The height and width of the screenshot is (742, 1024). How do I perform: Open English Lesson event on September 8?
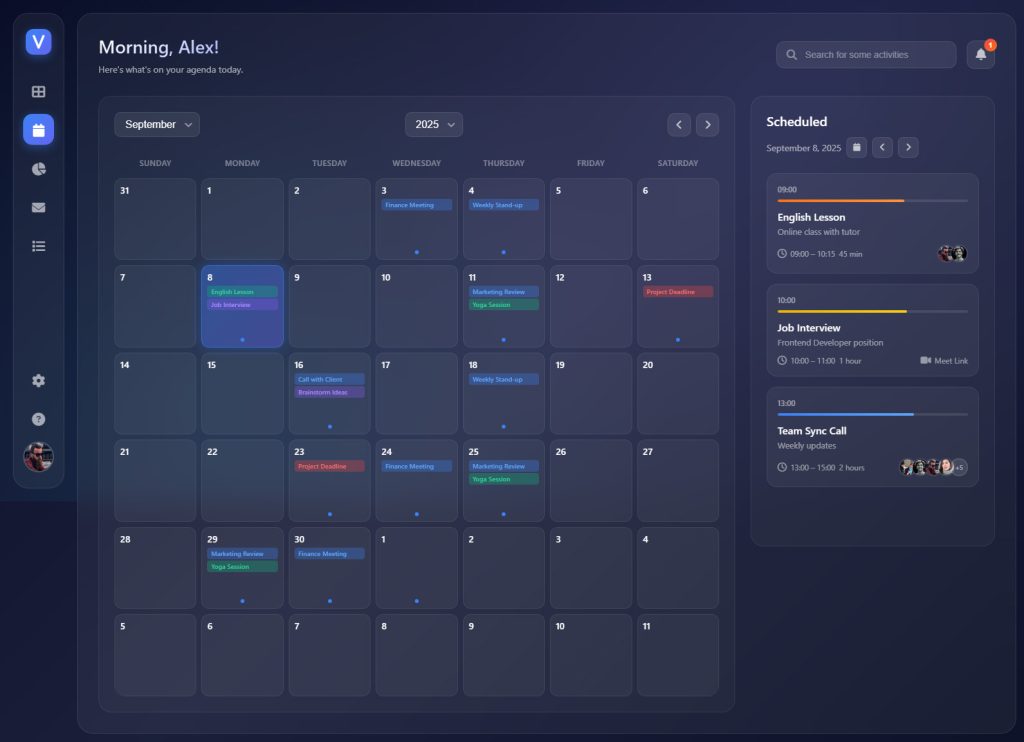tap(242, 292)
